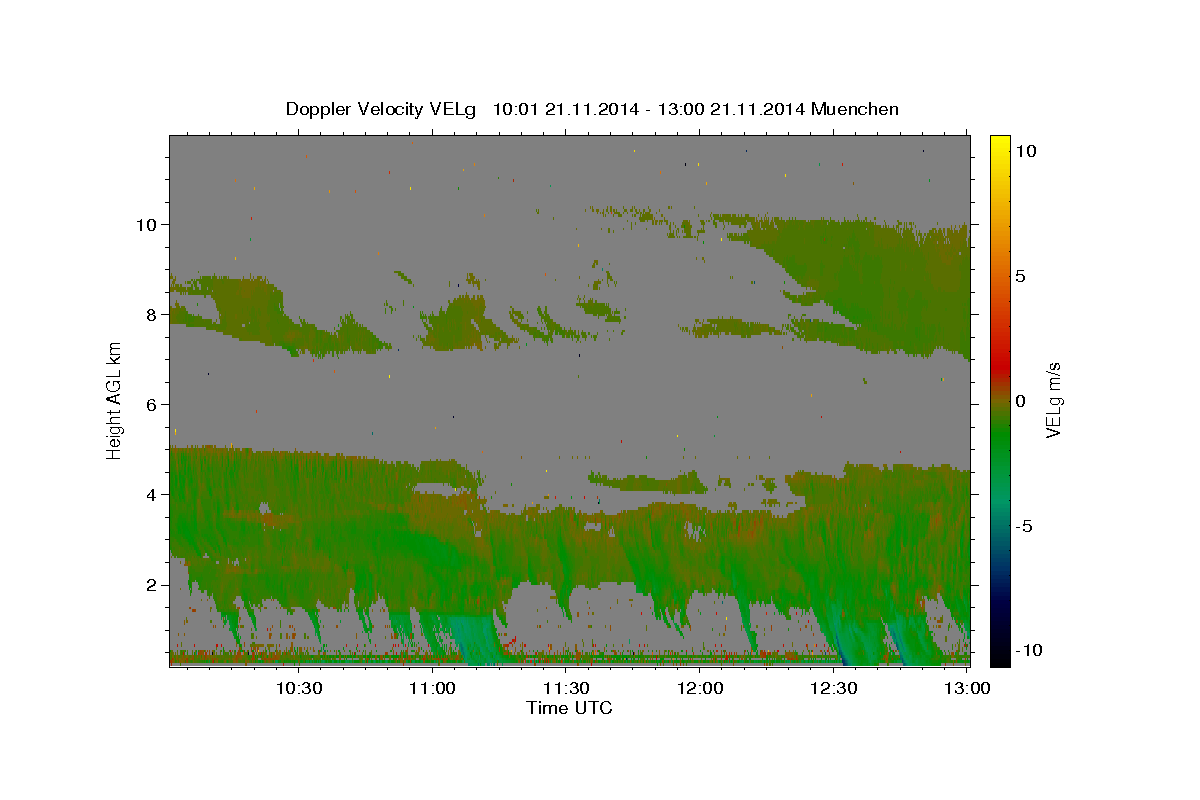The image size is (1200, 800).
Task: Click the yellow top of the colorbar
Action: pyautogui.click(x=1000, y=145)
